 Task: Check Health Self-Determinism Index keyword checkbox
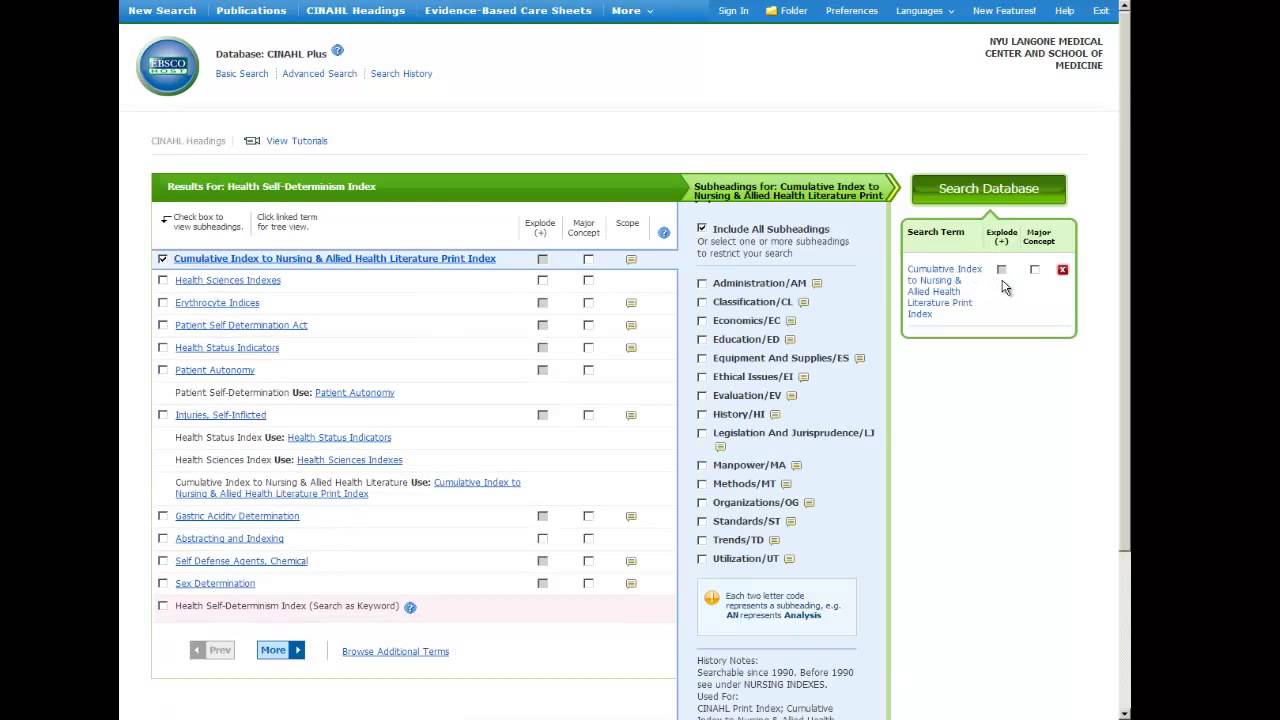pos(163,606)
